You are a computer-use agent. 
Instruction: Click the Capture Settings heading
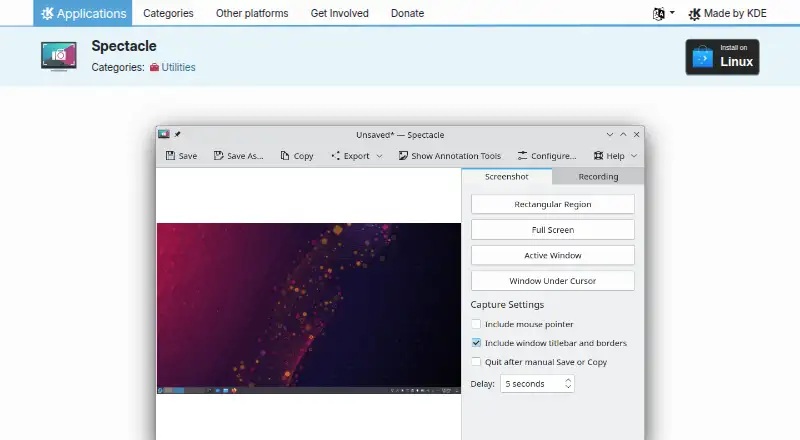507,305
